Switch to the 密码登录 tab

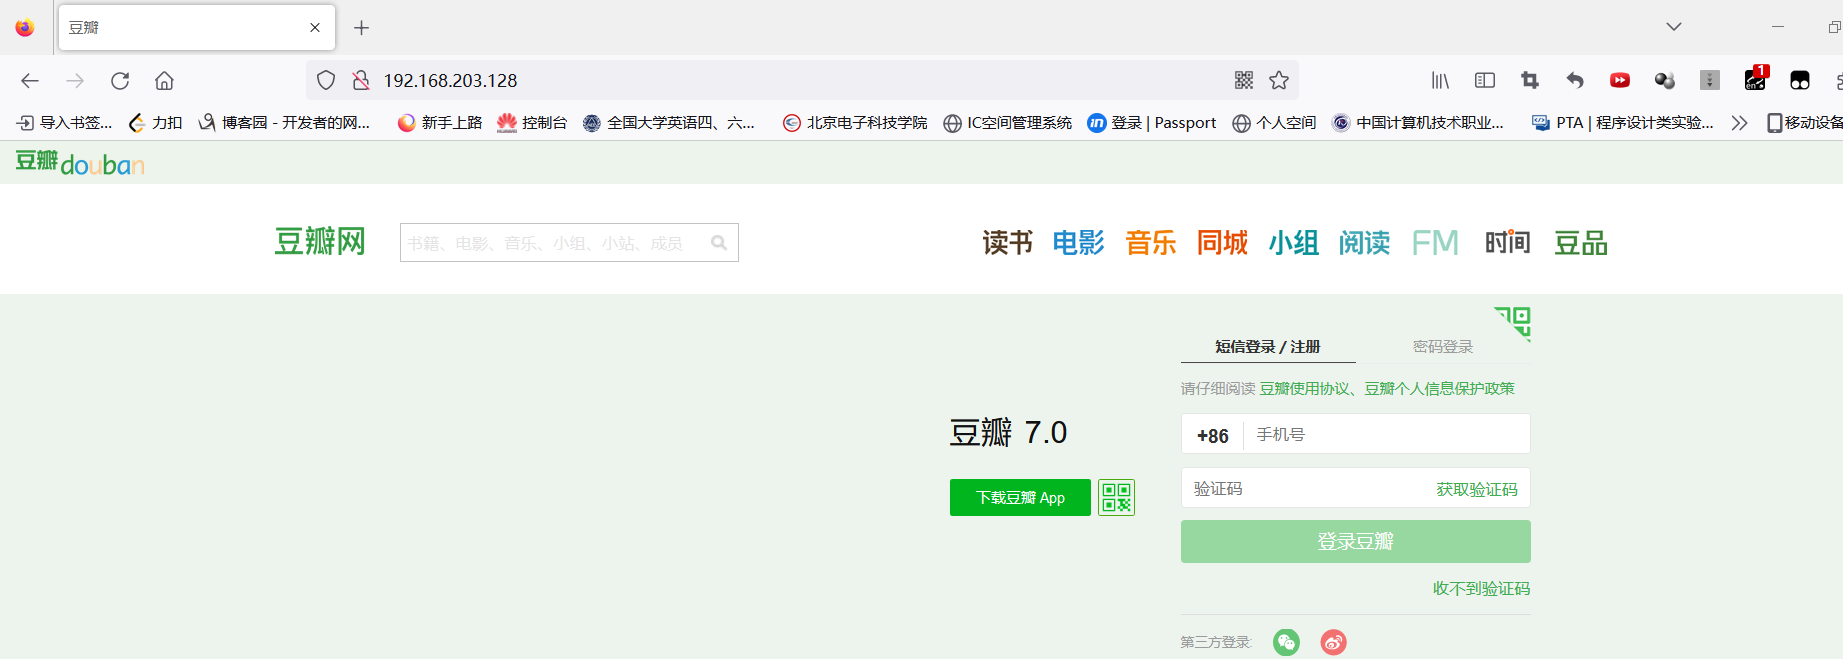click(x=1443, y=347)
